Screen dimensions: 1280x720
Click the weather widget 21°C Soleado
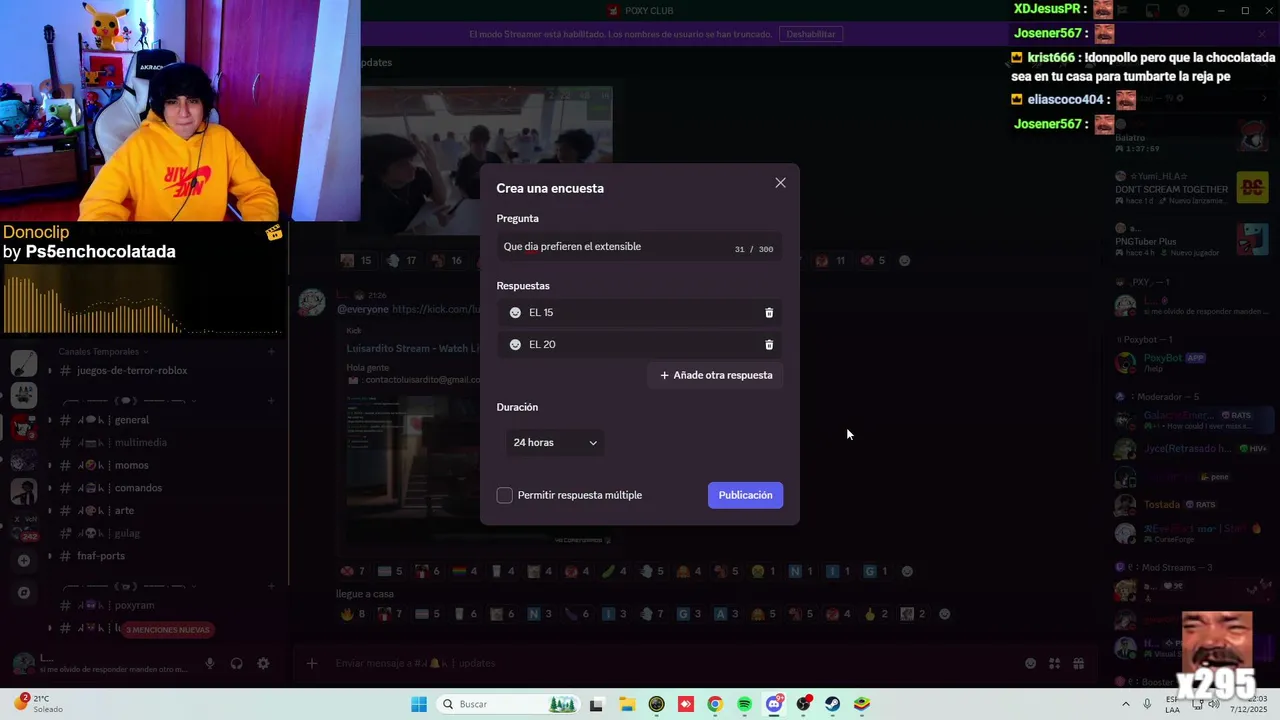pos(38,704)
